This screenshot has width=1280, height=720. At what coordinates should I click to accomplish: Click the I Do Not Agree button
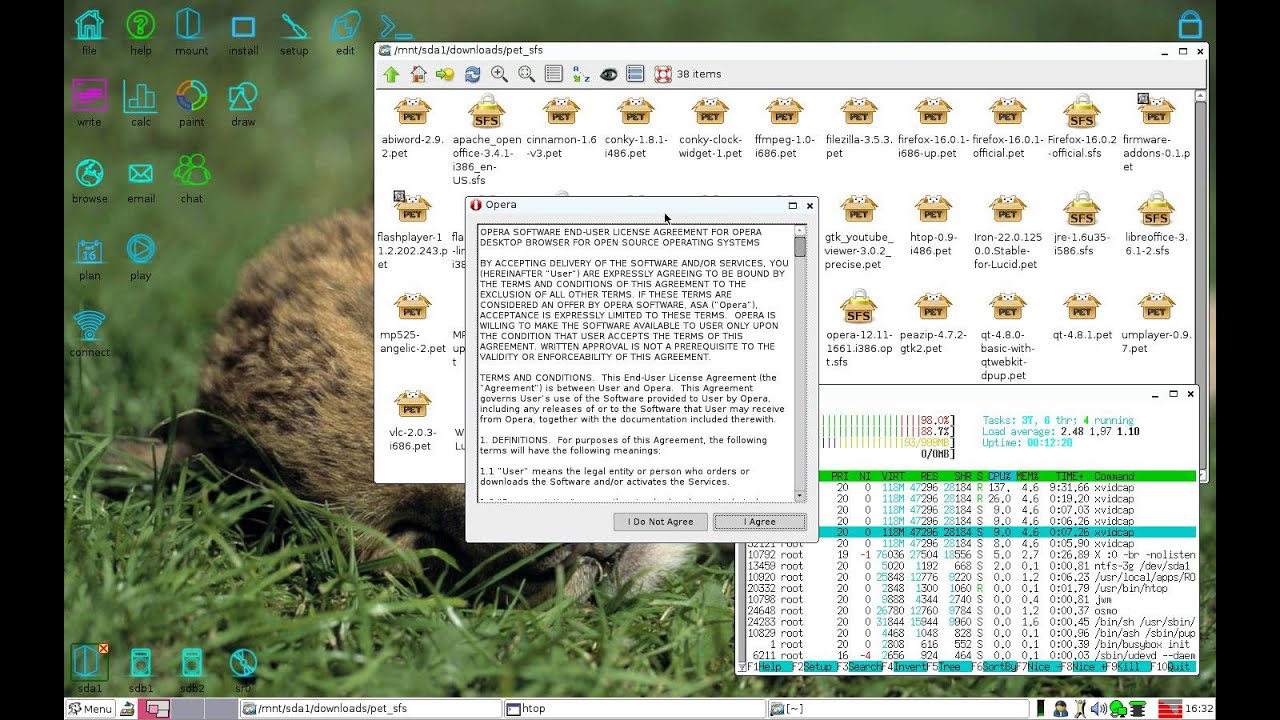coord(660,522)
